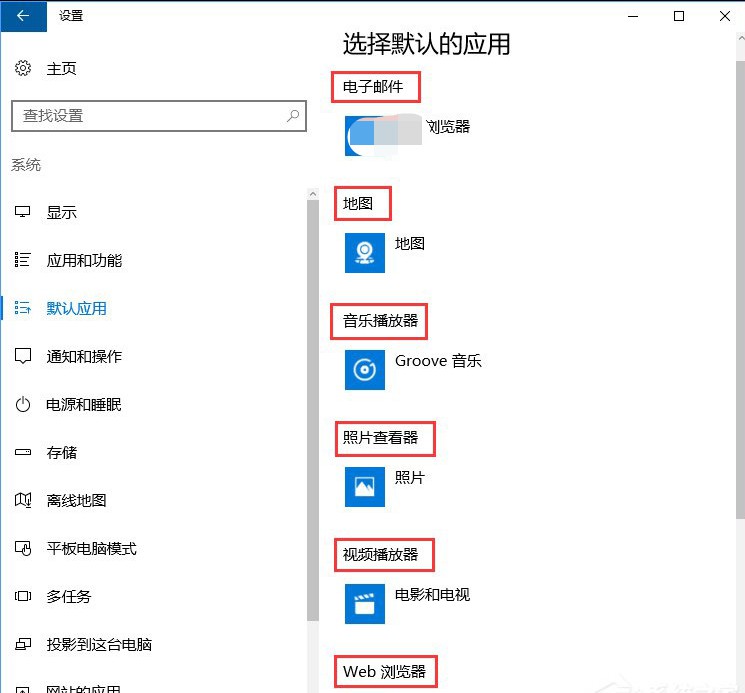Click the back arrow in title bar
The height and width of the screenshot is (693, 745).
click(23, 15)
